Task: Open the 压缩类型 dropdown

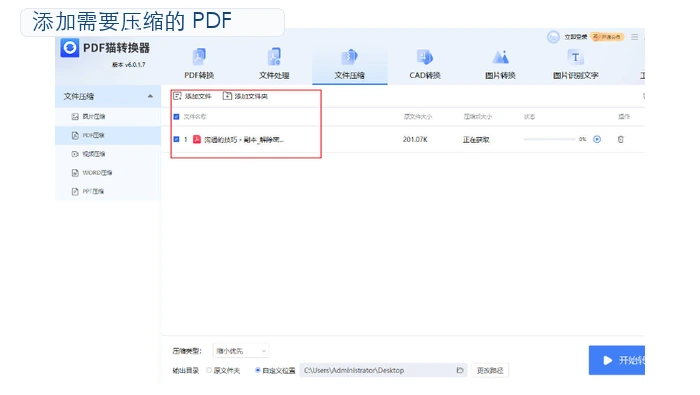Action: 241,351
